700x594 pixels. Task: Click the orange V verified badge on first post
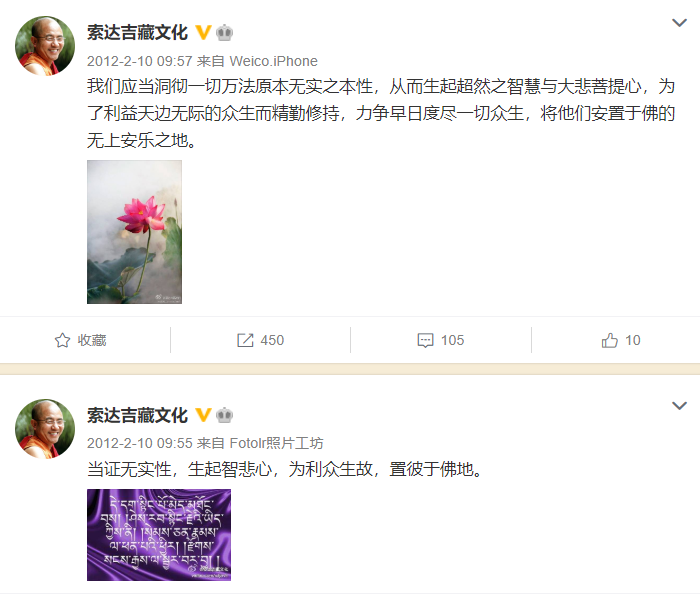pos(203,32)
